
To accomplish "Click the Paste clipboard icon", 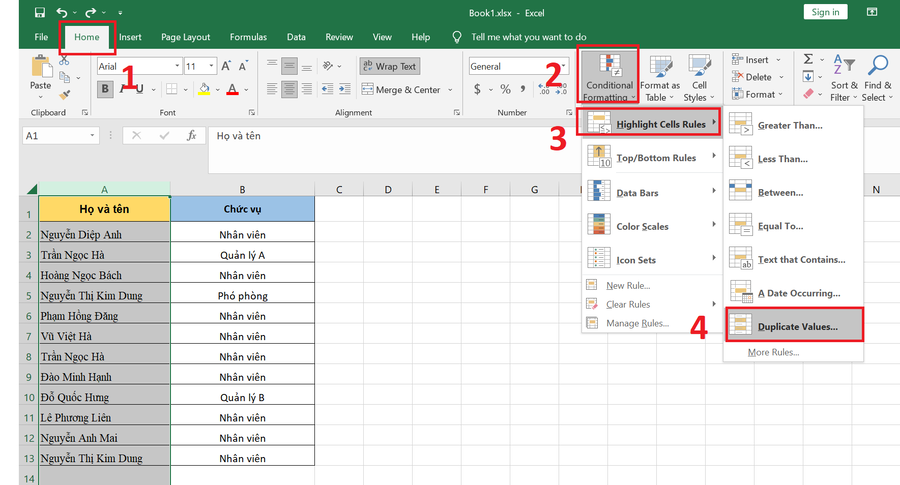I will click(40, 67).
